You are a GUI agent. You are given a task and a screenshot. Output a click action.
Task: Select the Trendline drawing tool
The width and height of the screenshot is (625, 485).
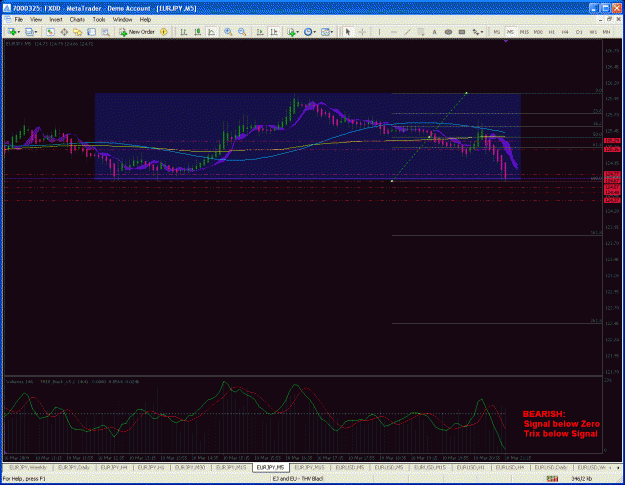coord(407,32)
